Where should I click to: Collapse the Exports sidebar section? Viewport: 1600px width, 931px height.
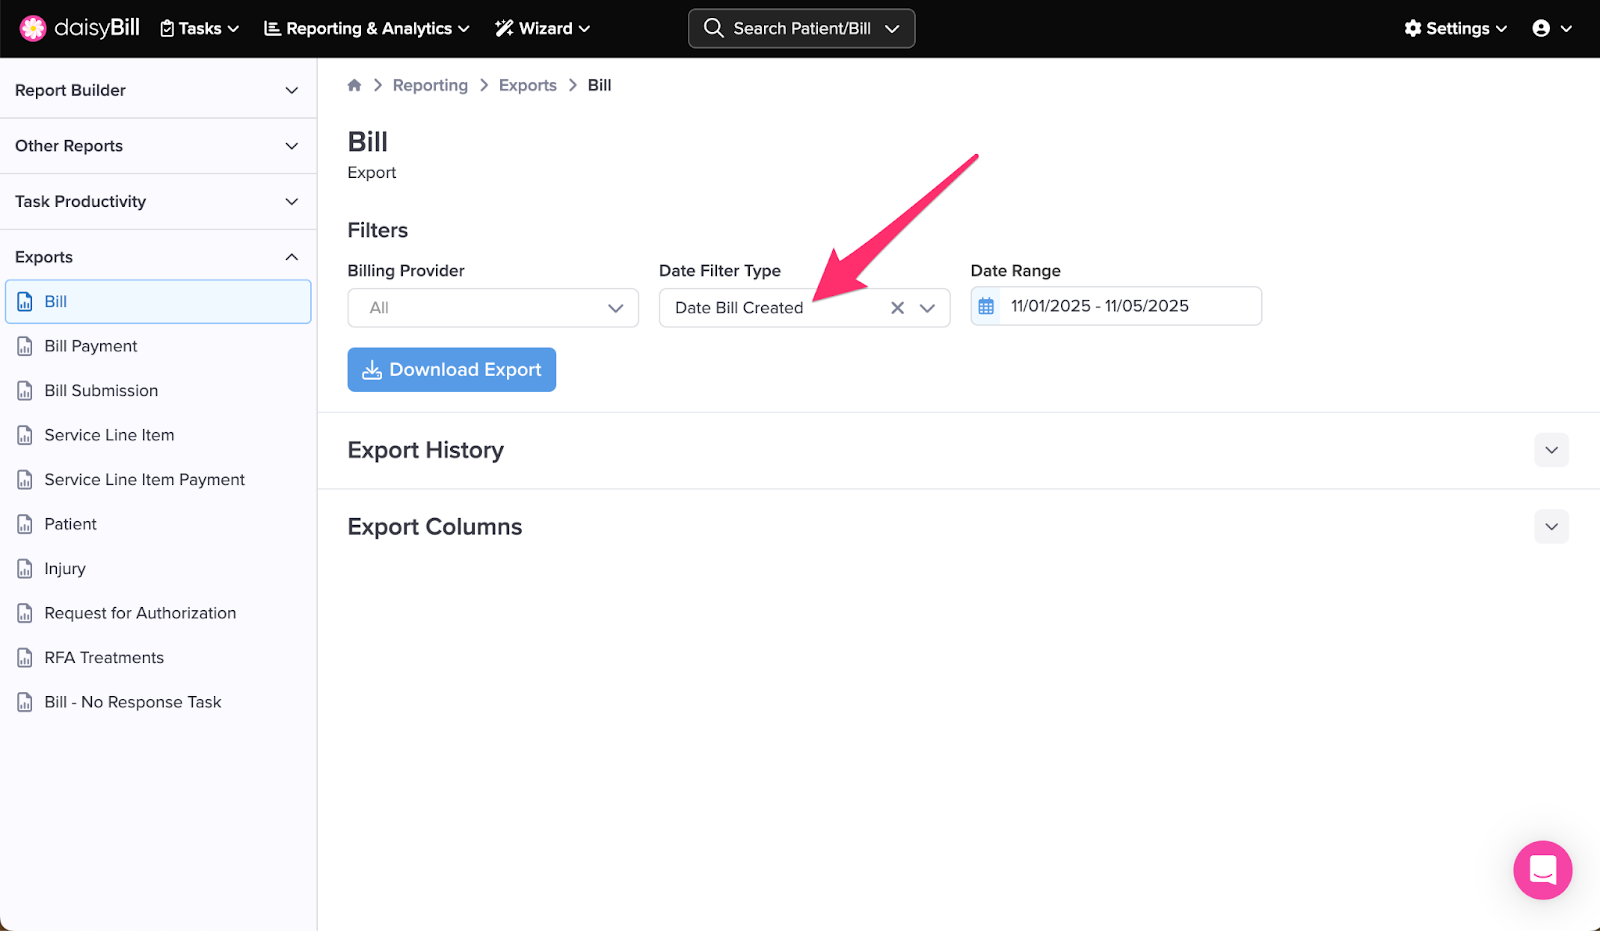(291, 257)
